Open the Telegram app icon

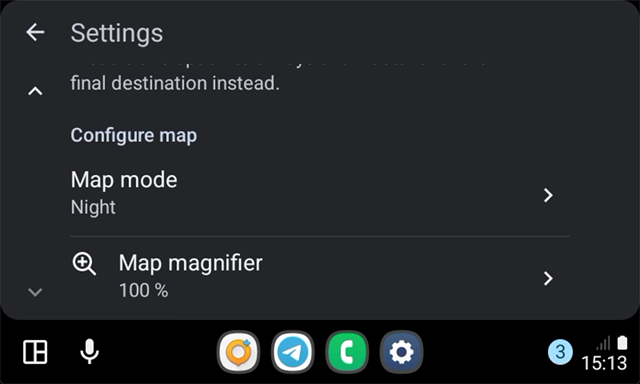click(293, 352)
